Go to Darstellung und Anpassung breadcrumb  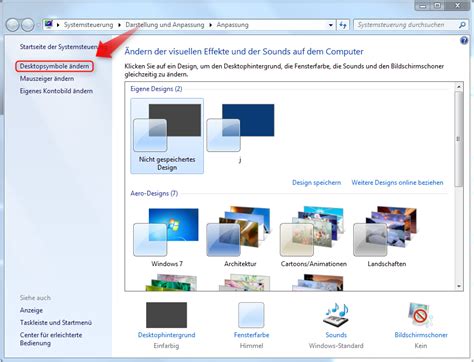(165, 25)
